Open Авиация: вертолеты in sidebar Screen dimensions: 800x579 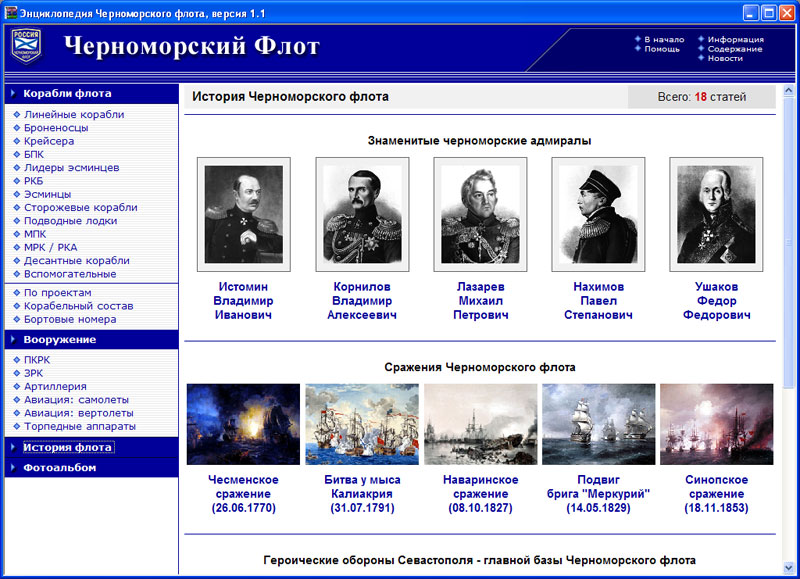(79, 413)
